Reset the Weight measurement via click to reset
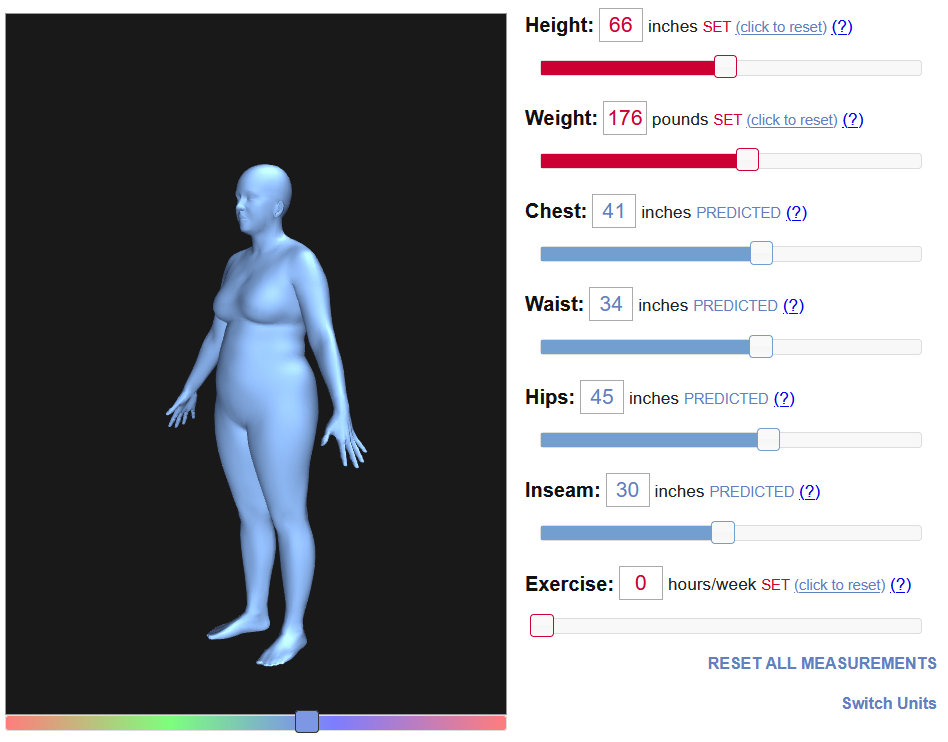The width and height of the screenshot is (948, 742). (791, 120)
